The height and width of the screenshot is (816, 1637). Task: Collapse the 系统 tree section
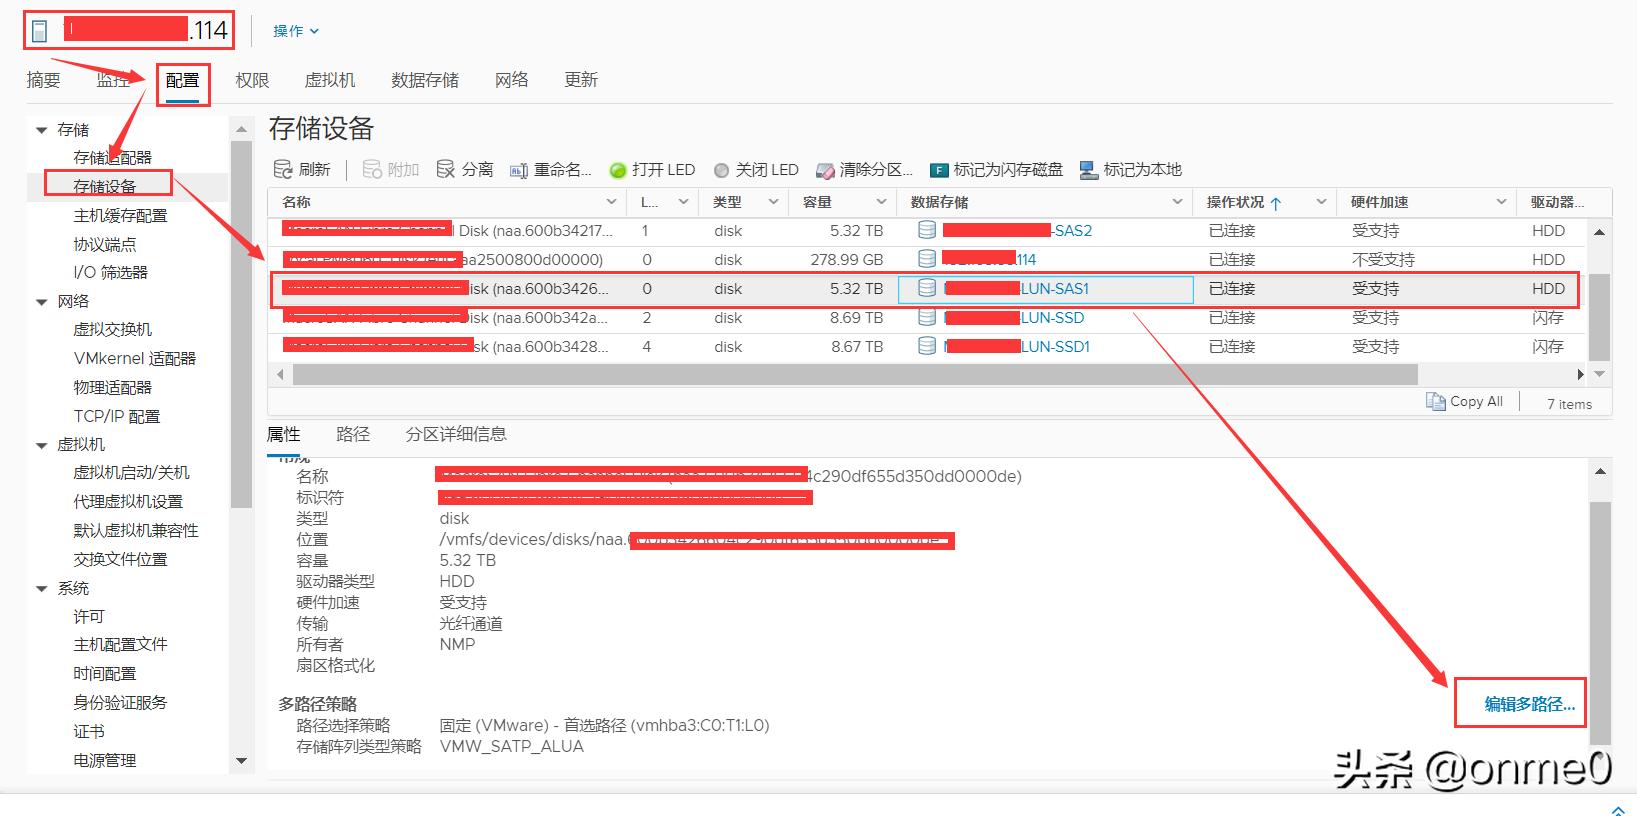(42, 589)
